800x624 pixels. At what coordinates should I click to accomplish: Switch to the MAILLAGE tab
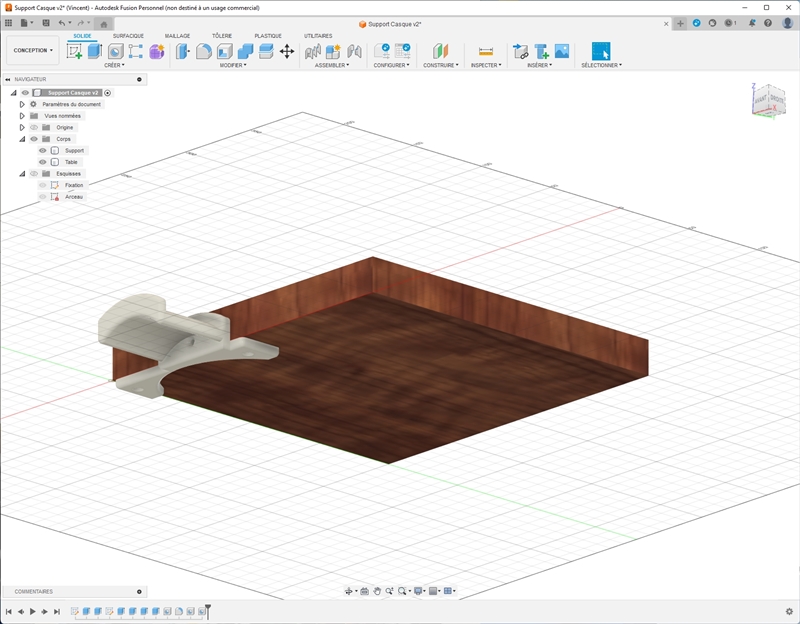click(x=178, y=36)
